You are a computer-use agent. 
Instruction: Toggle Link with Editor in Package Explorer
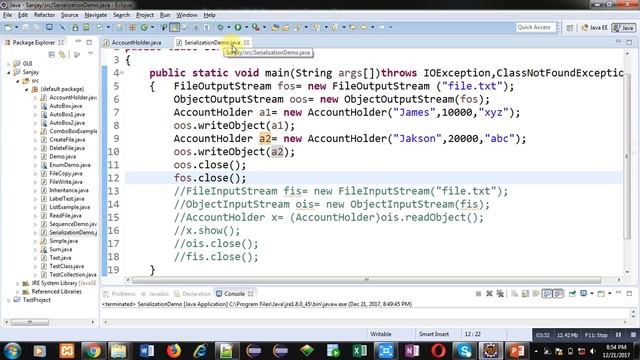click(62, 55)
